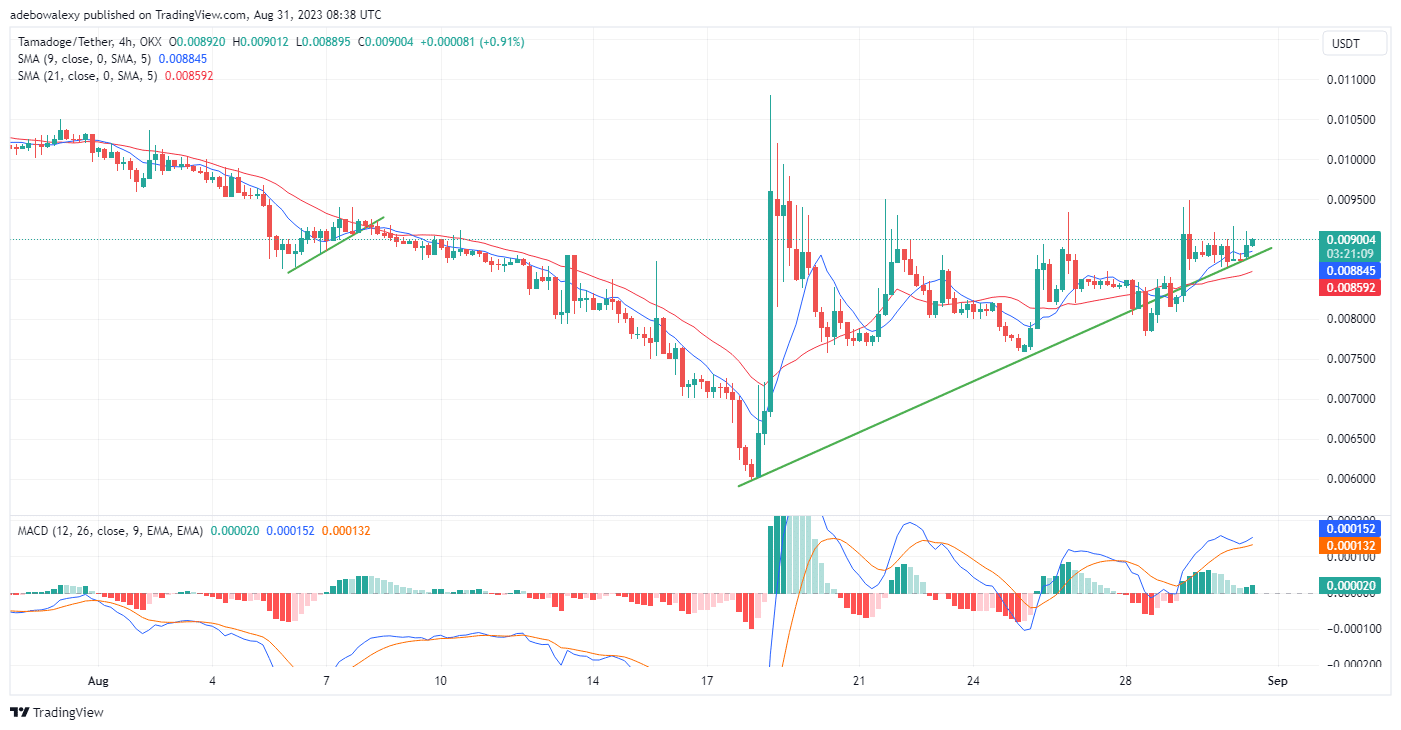The height and width of the screenshot is (730, 1401).
Task: Click the 0.006000 price axis level
Action: [1351, 479]
